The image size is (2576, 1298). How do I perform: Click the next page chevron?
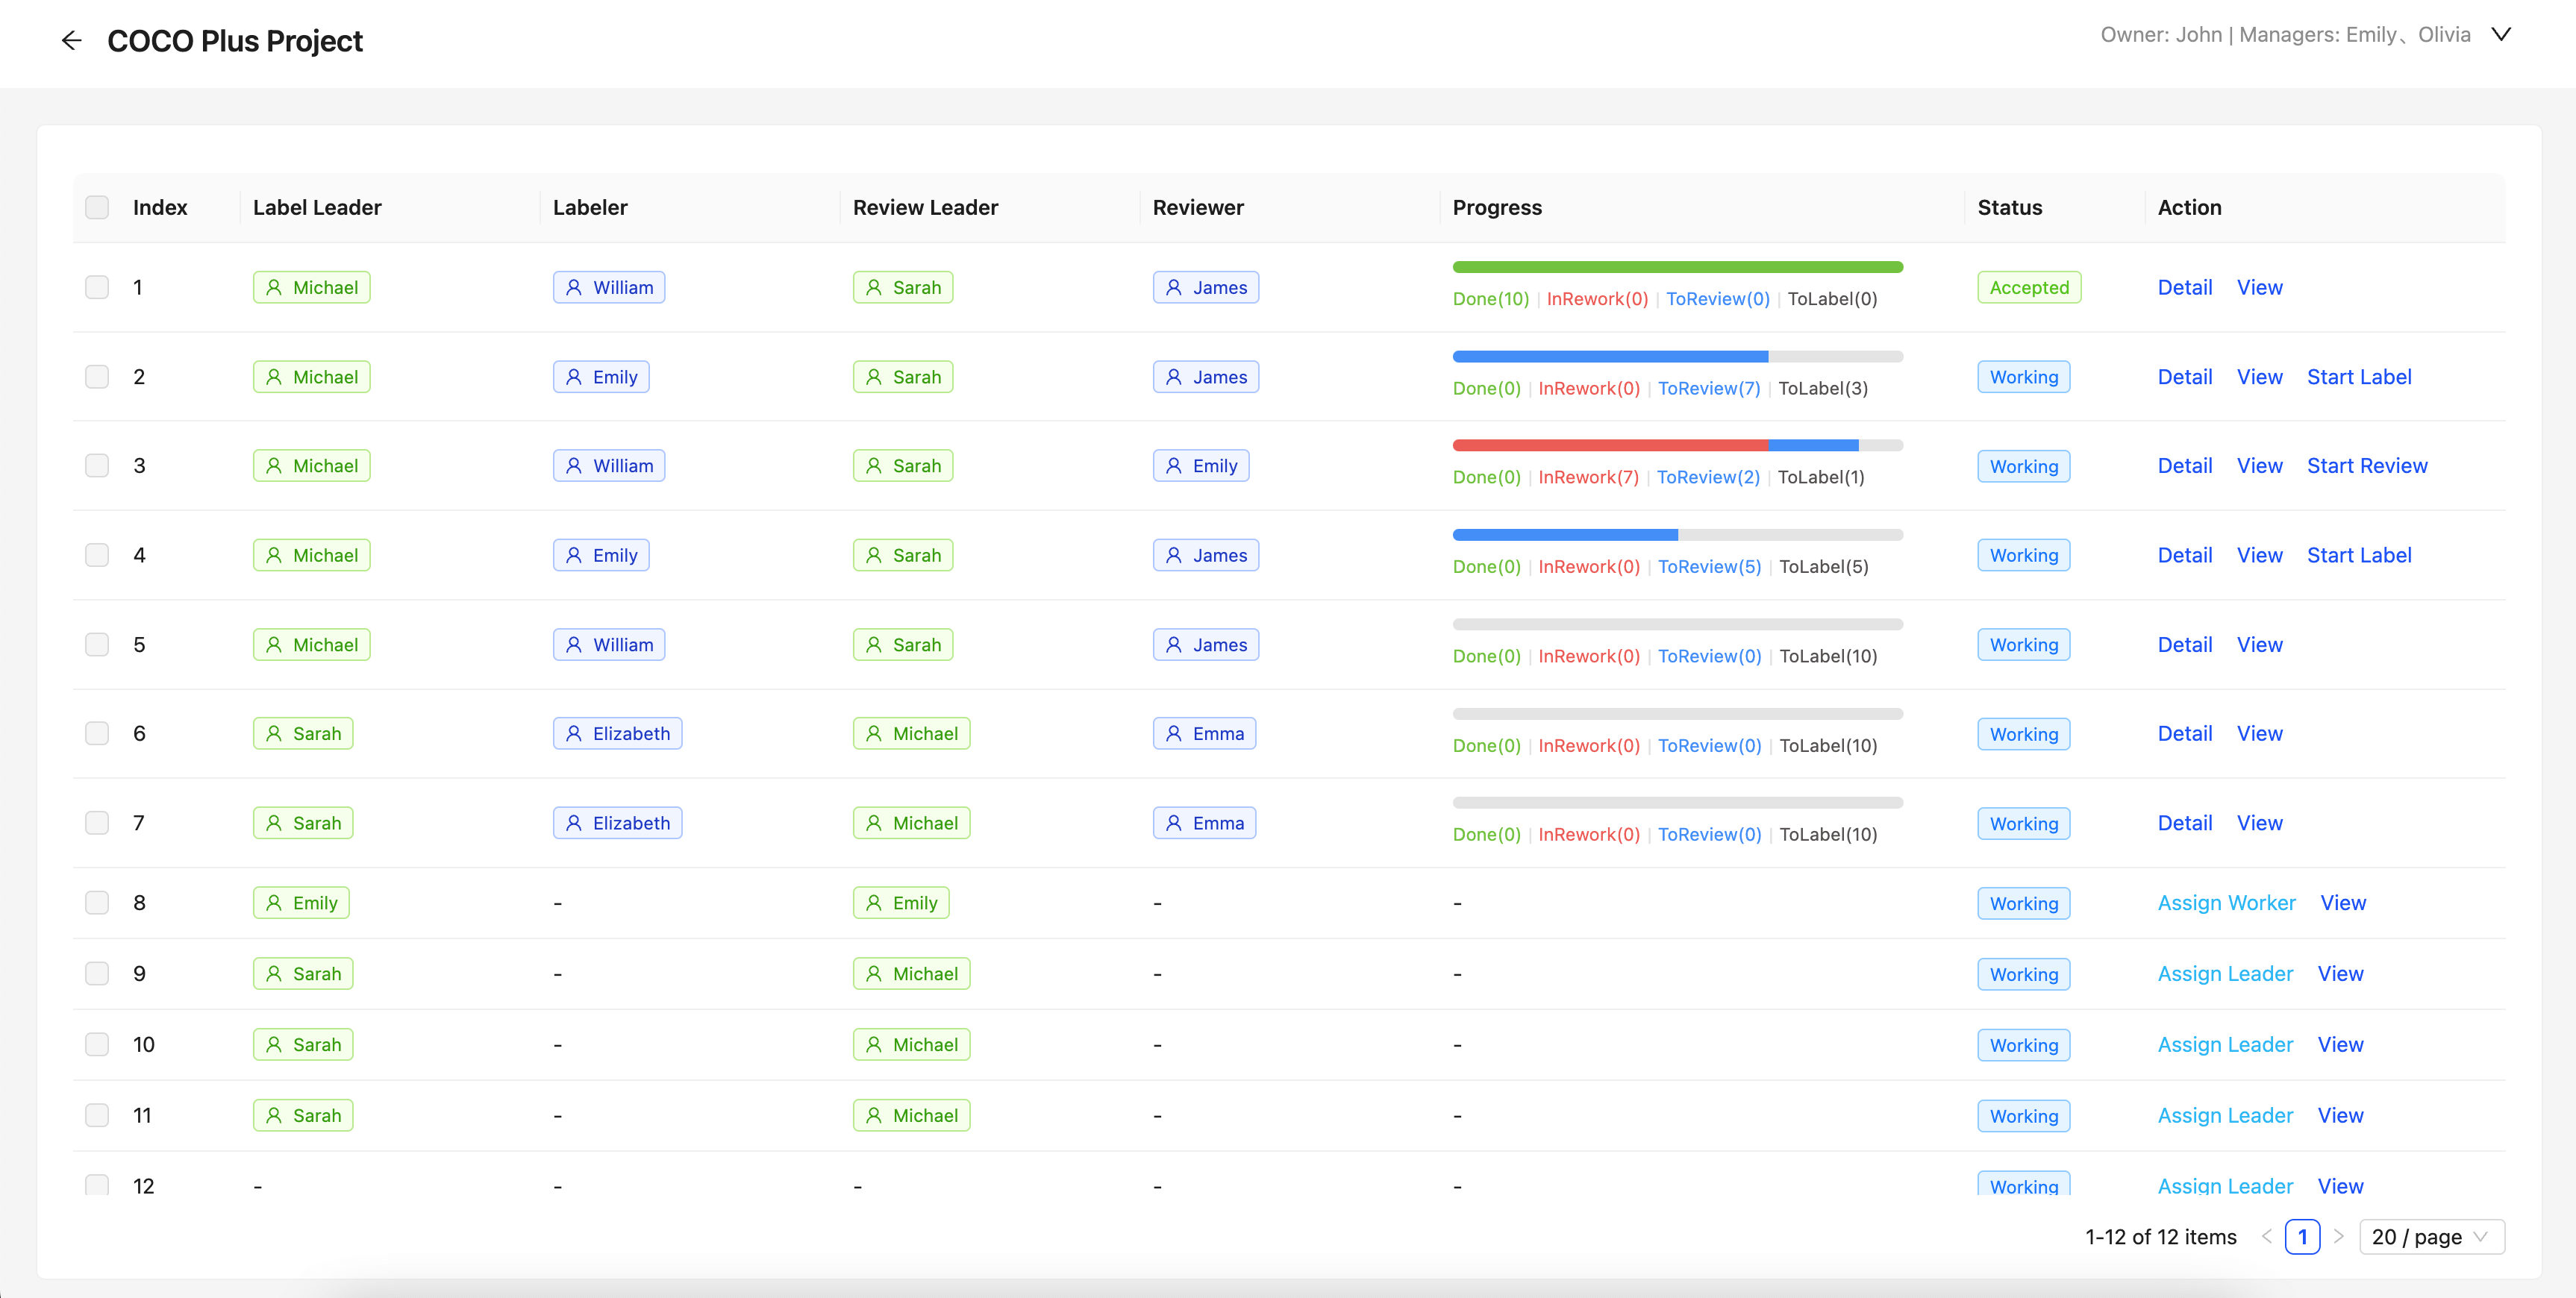[x=2338, y=1237]
